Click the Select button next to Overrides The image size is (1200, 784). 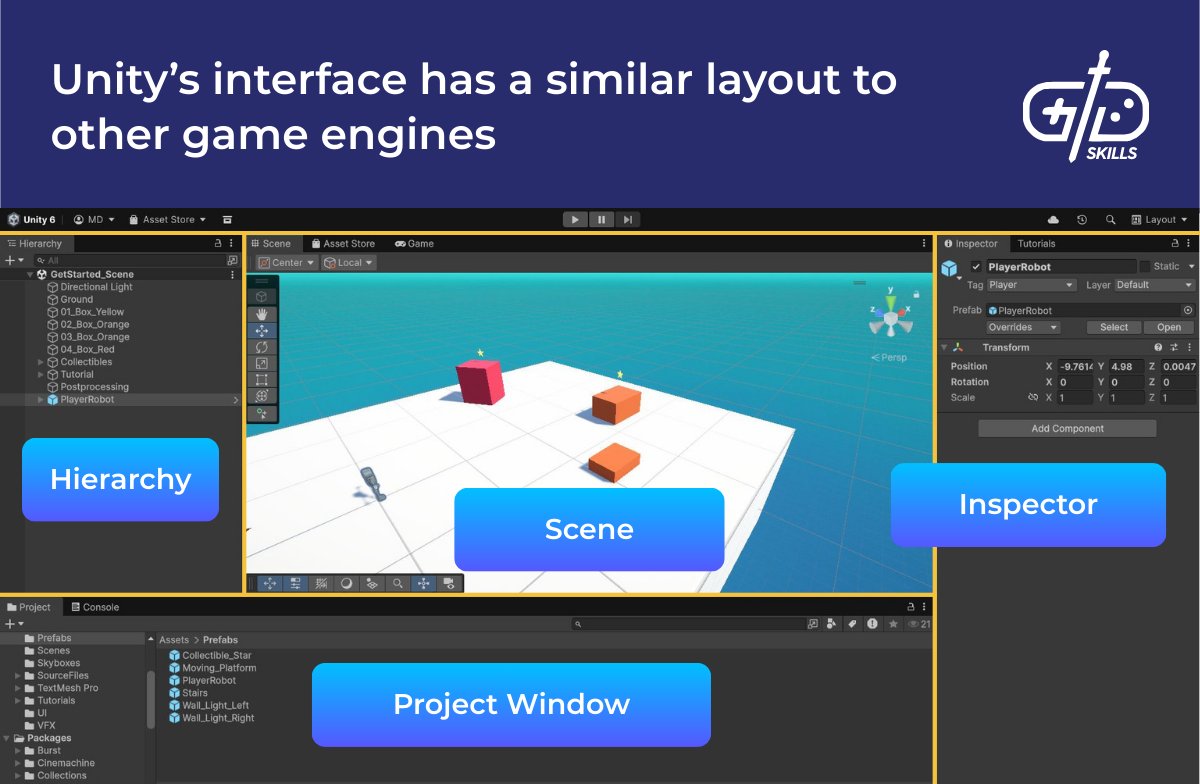(1113, 327)
